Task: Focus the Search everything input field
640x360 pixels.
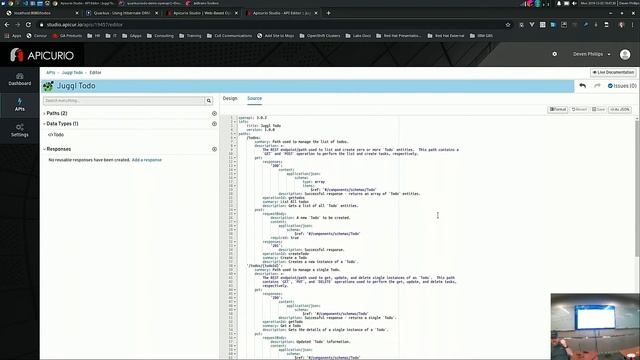Action: point(124,100)
